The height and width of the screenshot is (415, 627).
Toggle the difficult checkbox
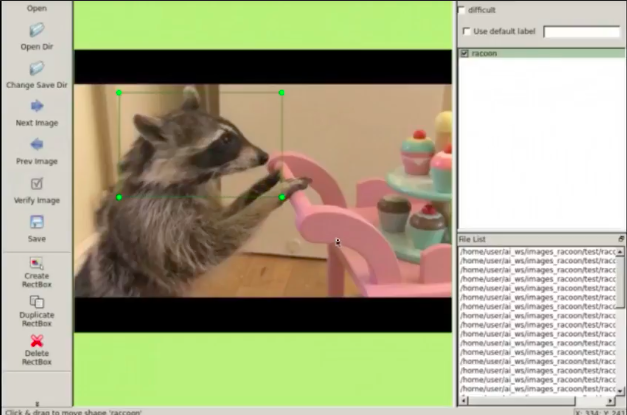[462, 10]
